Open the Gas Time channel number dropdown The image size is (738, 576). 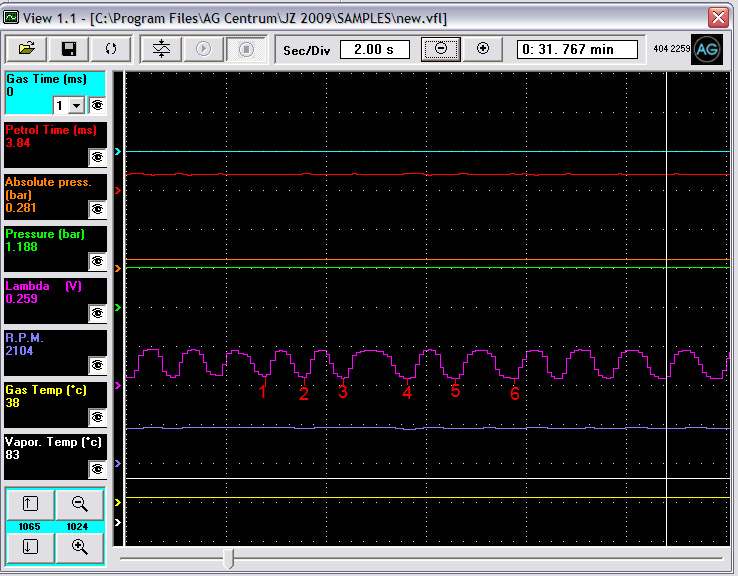[x=78, y=105]
